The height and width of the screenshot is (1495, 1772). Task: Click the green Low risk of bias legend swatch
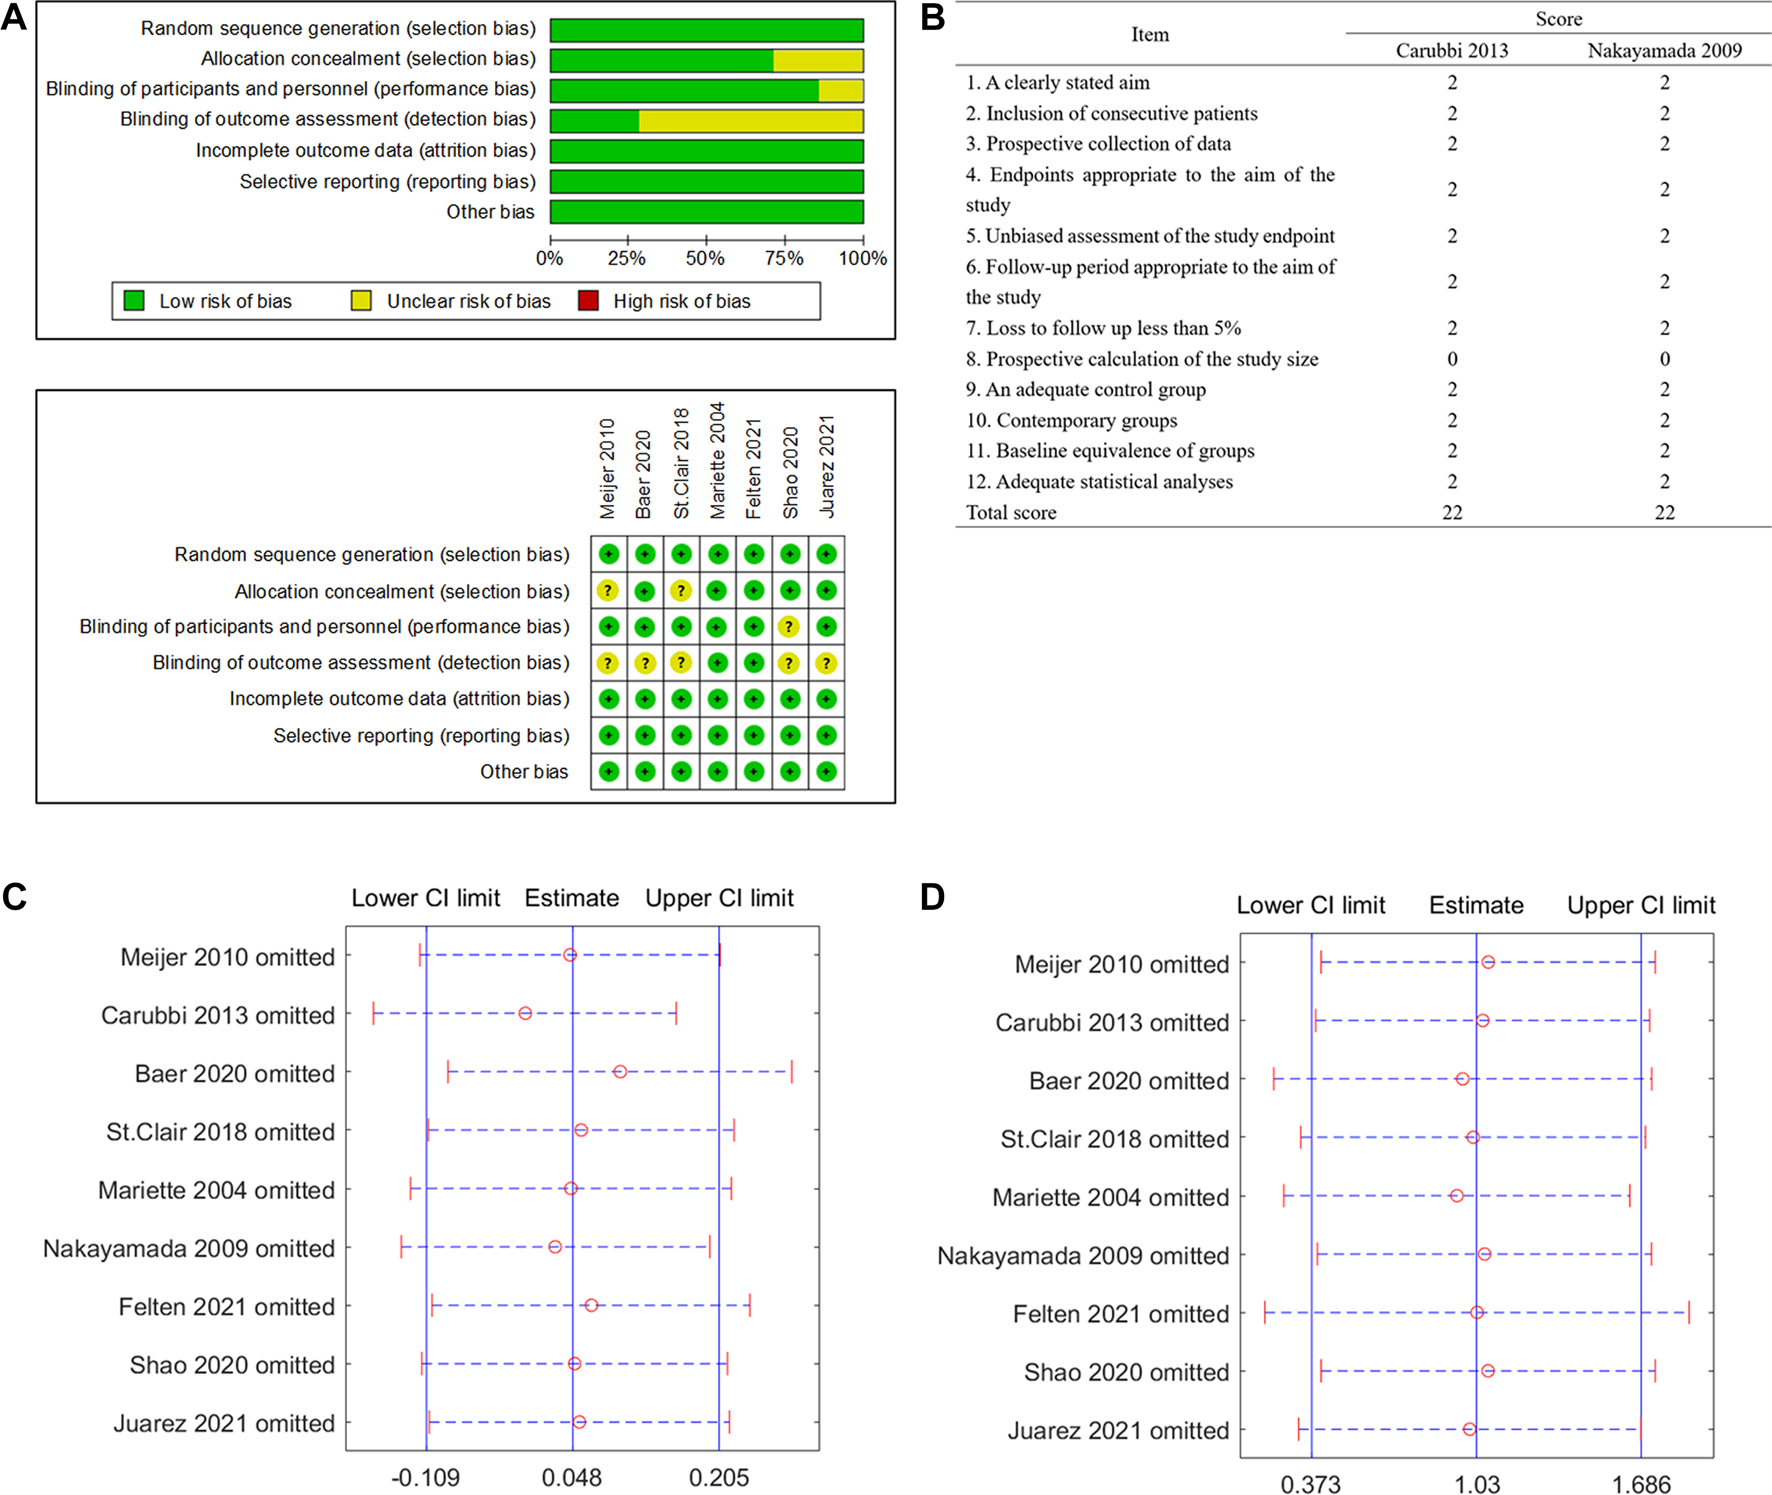[x=134, y=301]
